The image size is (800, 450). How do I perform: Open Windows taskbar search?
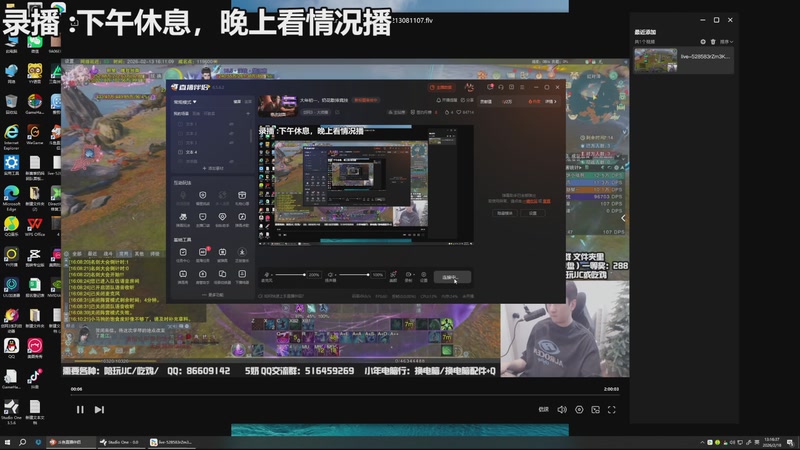pyautogui.click(x=22, y=442)
